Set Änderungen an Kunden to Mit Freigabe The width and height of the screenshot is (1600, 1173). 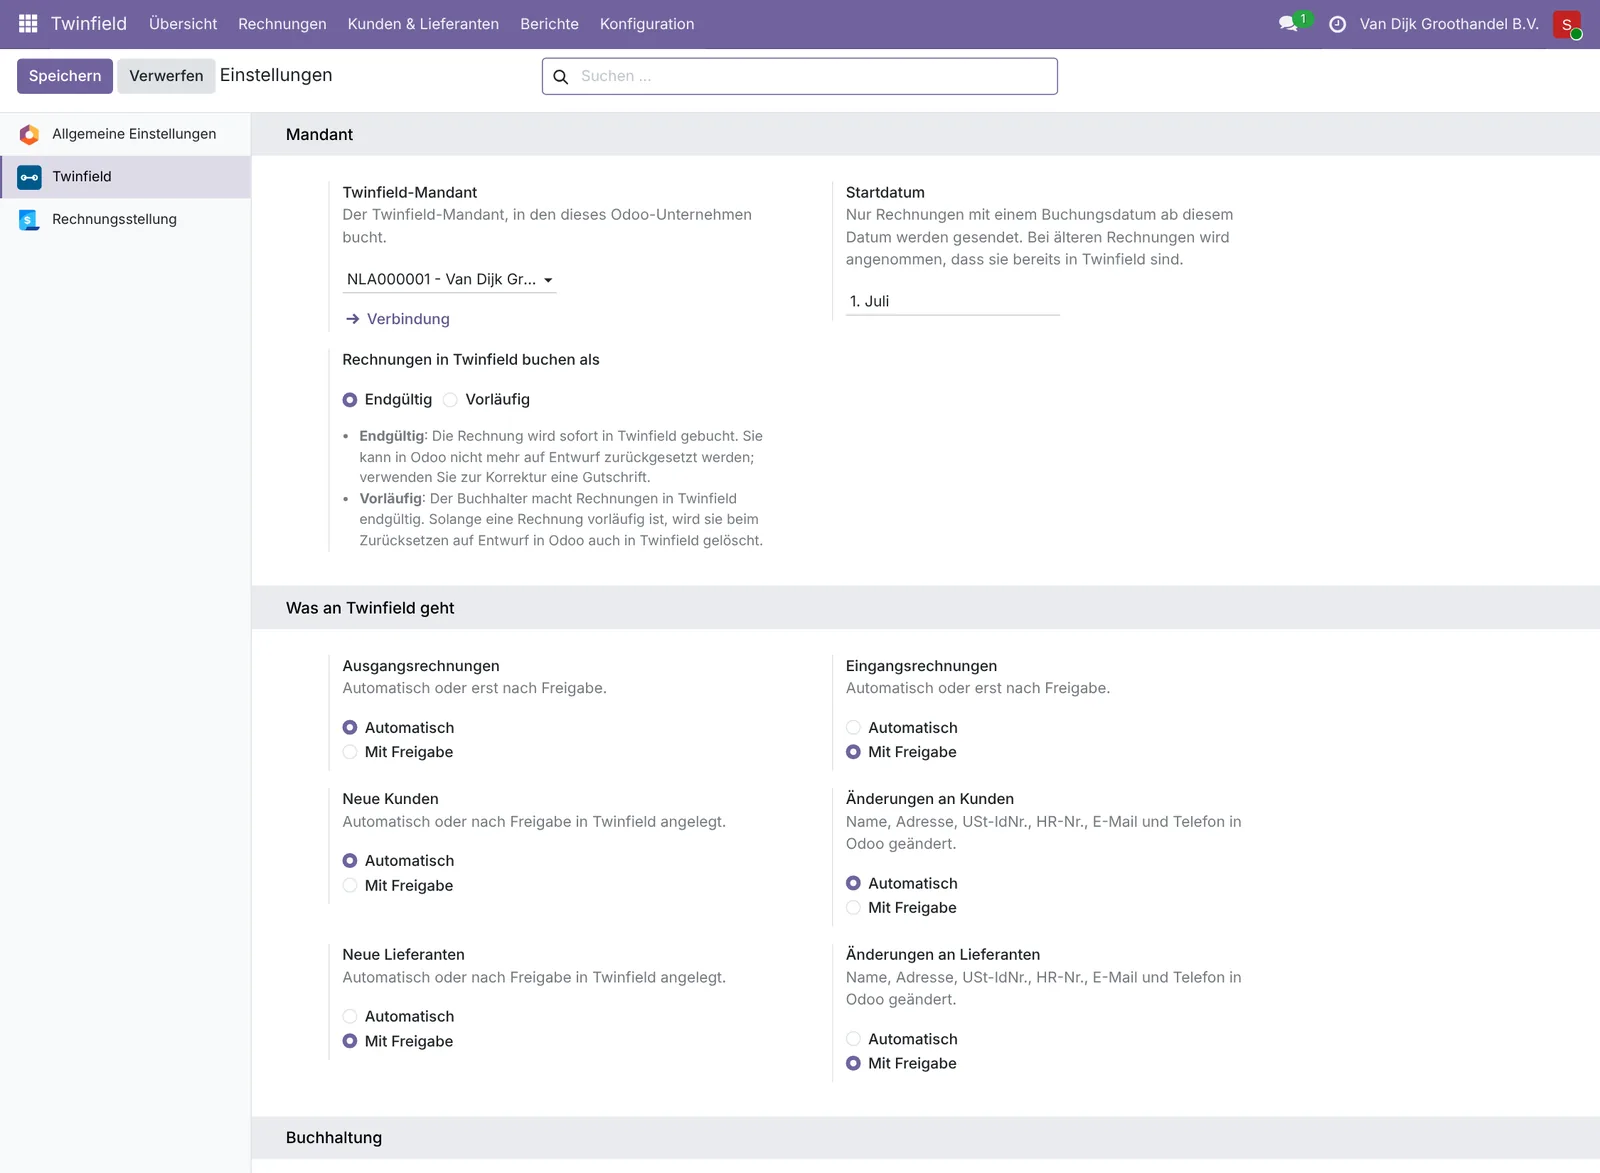pos(853,907)
